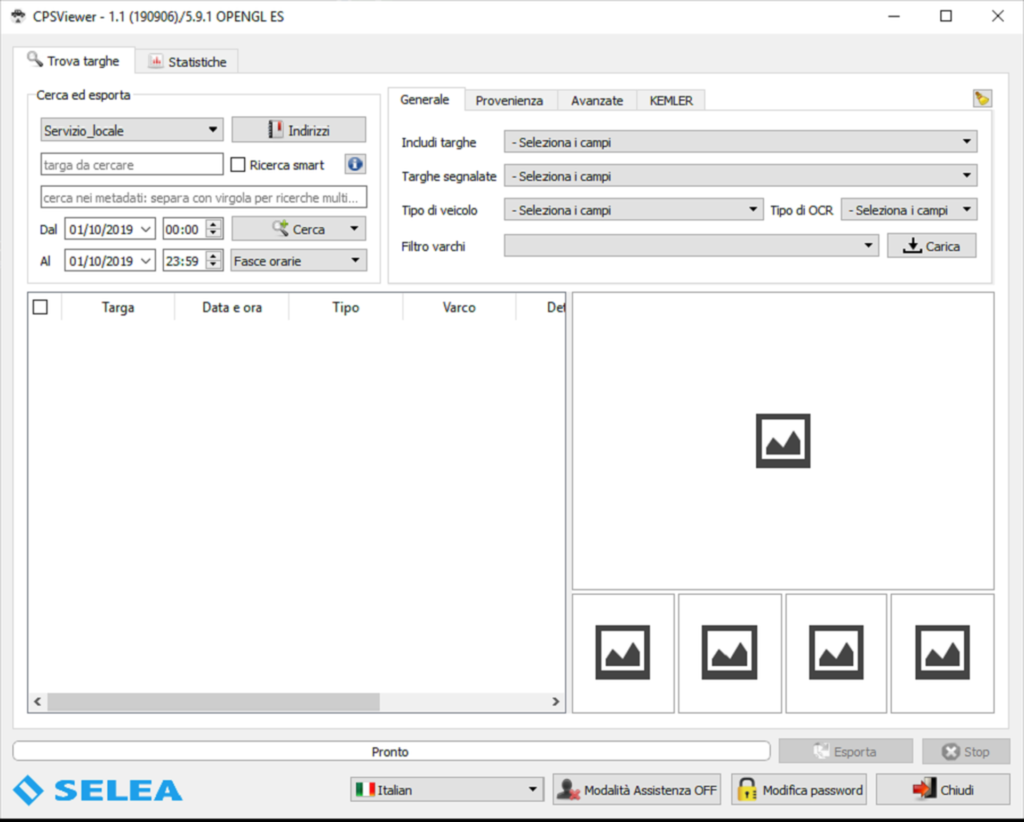1024x822 pixels.
Task: Open the Filtro varchi dropdown
Action: (691, 245)
